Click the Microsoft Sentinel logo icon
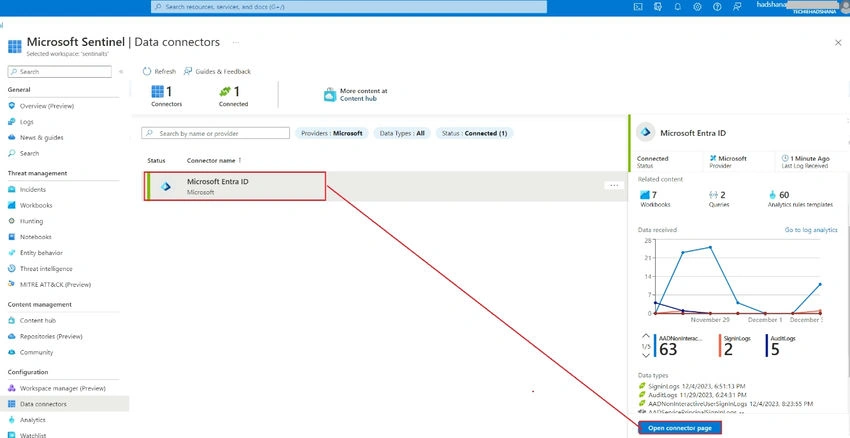 coord(15,46)
